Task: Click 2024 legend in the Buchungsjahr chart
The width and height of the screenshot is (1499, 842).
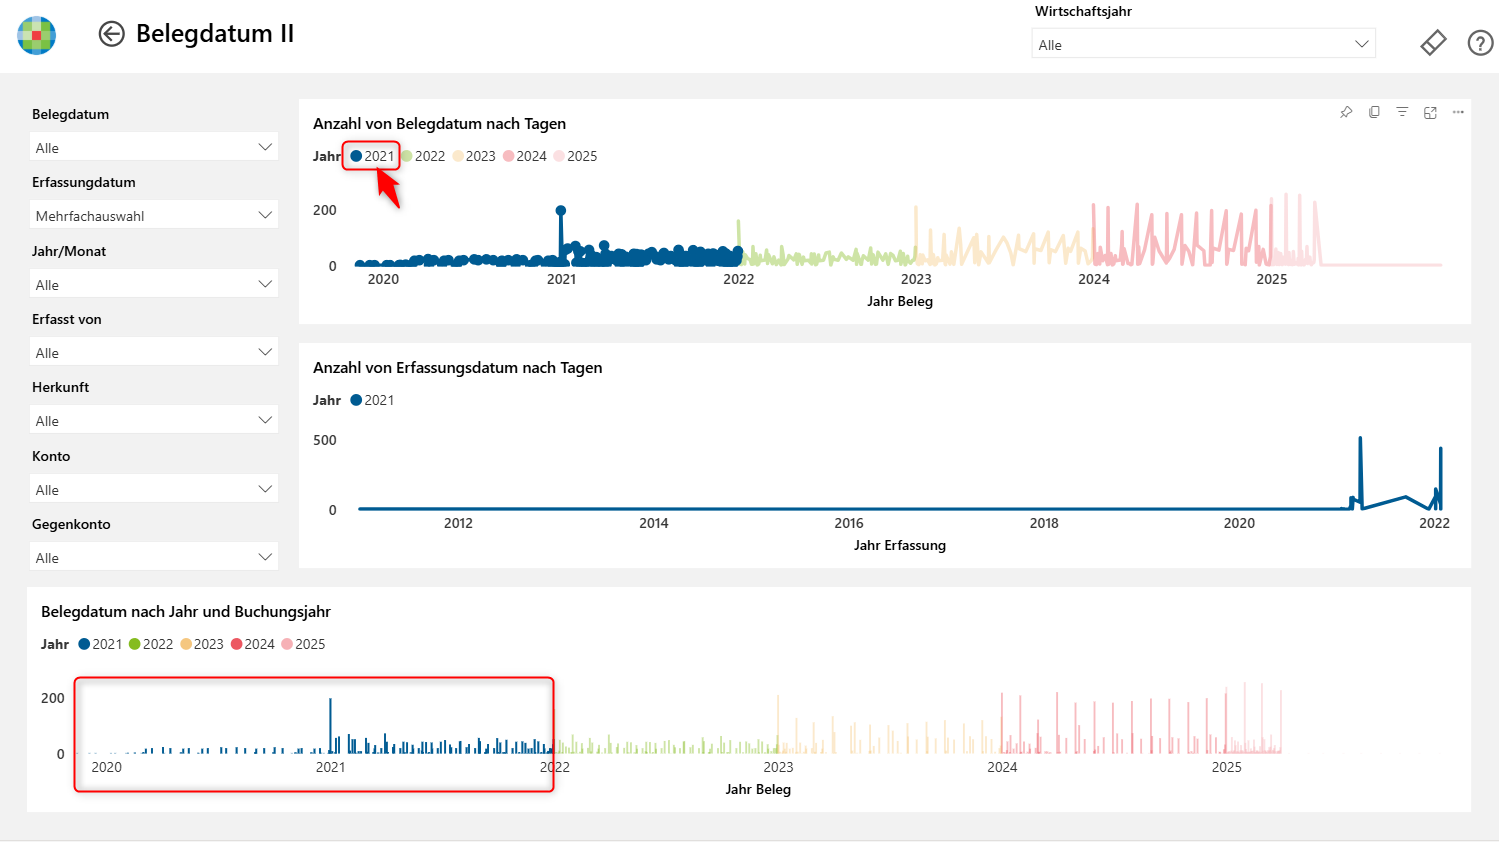Action: click(x=253, y=644)
